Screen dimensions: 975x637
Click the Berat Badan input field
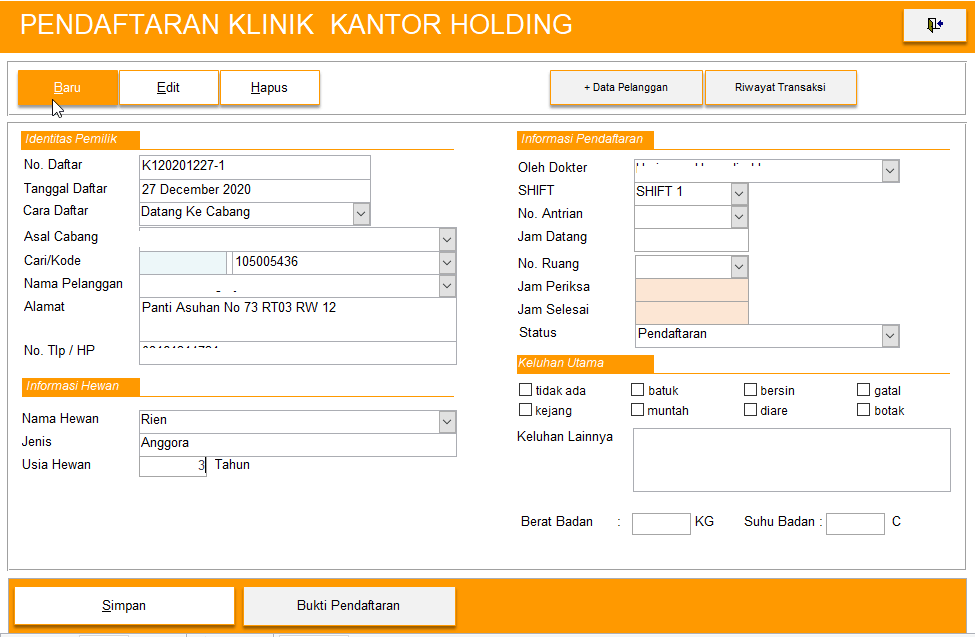pyautogui.click(x=661, y=523)
